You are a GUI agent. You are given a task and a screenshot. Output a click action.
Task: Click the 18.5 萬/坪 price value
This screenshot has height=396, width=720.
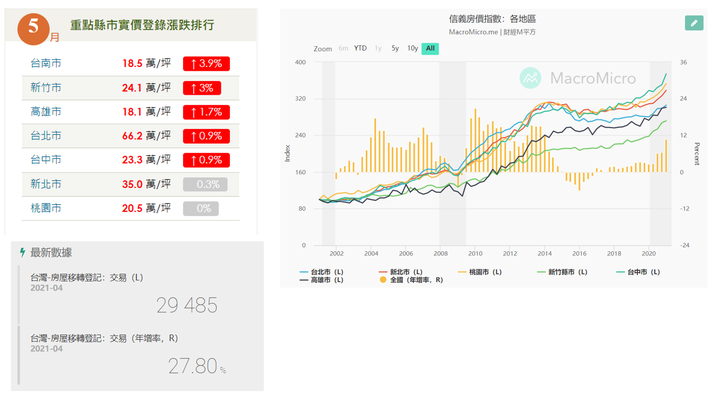point(146,63)
